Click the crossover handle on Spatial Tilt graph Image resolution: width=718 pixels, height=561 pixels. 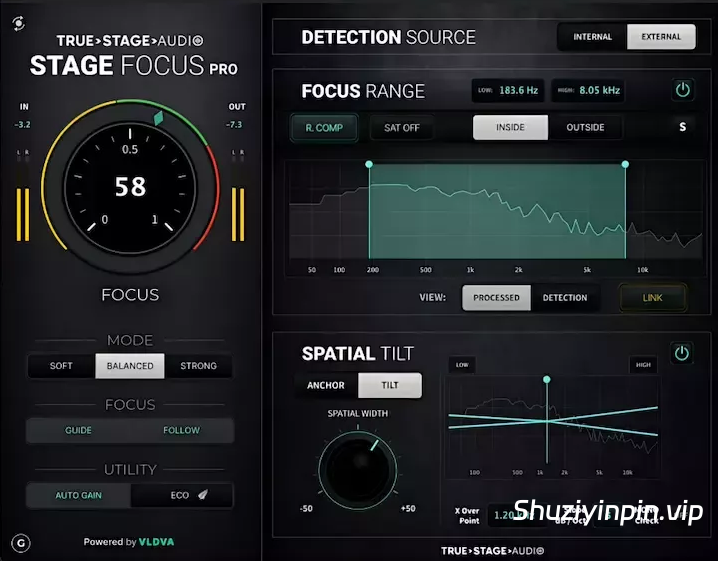coord(546,380)
